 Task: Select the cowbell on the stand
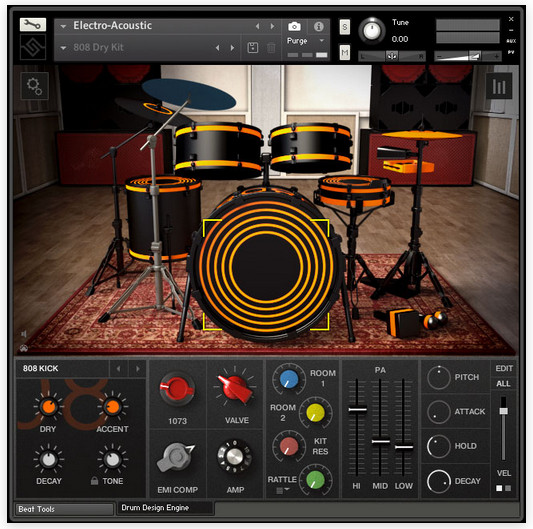(395, 153)
